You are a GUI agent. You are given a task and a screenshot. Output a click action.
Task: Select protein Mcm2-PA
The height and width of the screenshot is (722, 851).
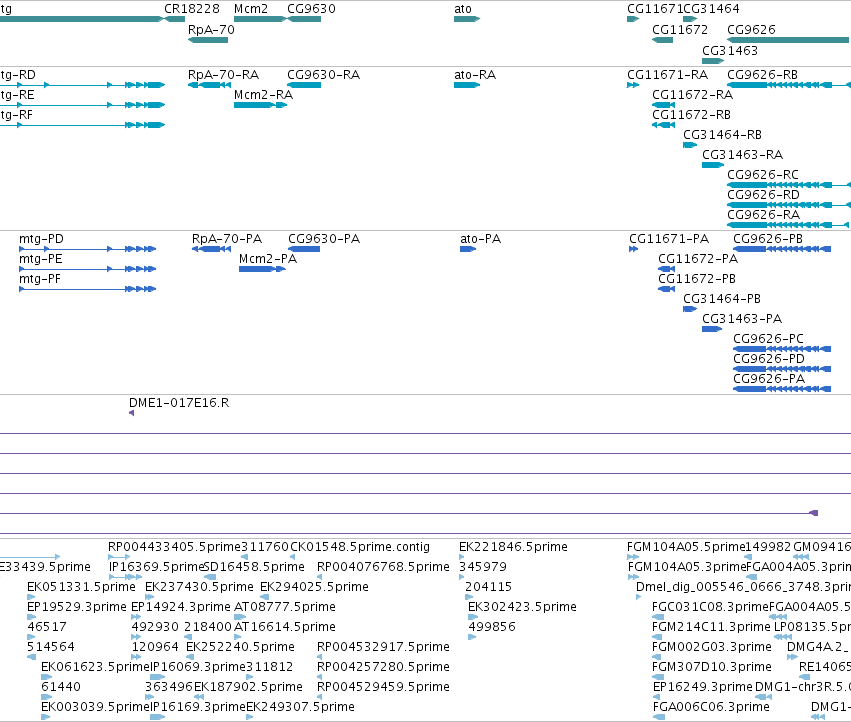click(268, 259)
